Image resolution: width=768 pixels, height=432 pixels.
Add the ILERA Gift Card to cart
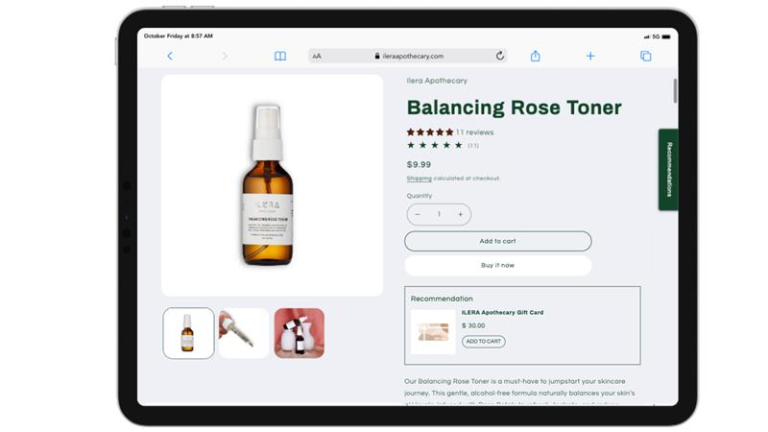point(483,341)
